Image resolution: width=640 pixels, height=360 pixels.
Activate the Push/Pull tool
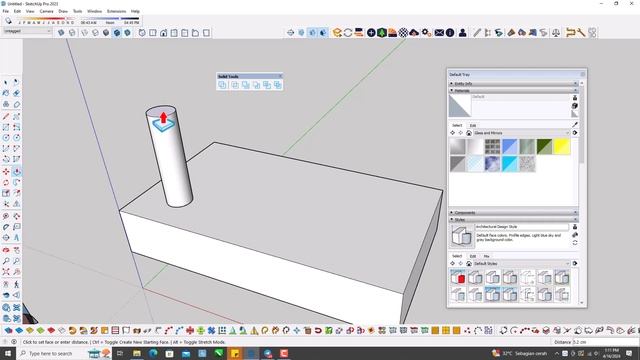coord(16,171)
